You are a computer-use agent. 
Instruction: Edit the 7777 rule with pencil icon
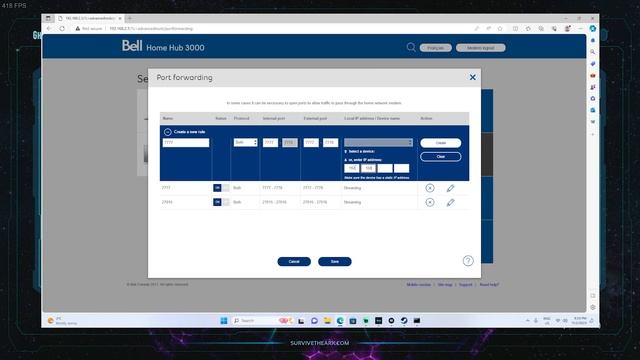450,188
